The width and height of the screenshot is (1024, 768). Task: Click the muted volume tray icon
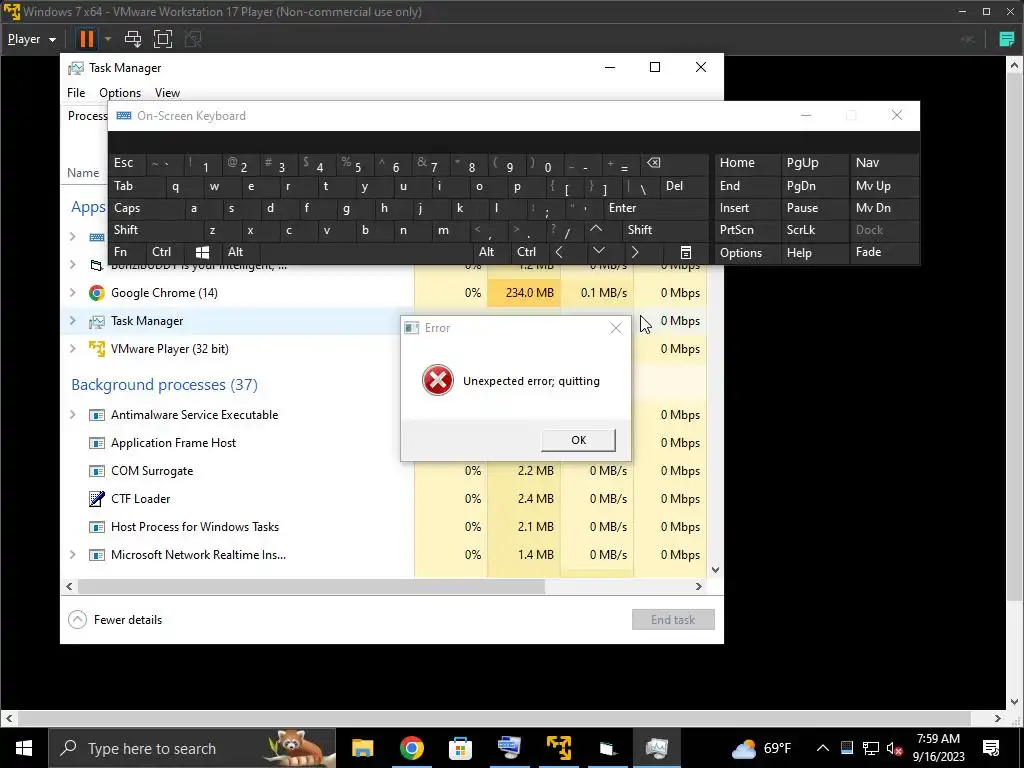click(x=895, y=748)
